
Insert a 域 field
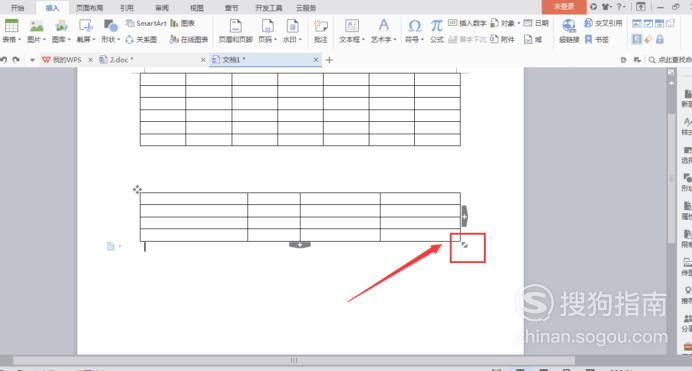click(533, 40)
